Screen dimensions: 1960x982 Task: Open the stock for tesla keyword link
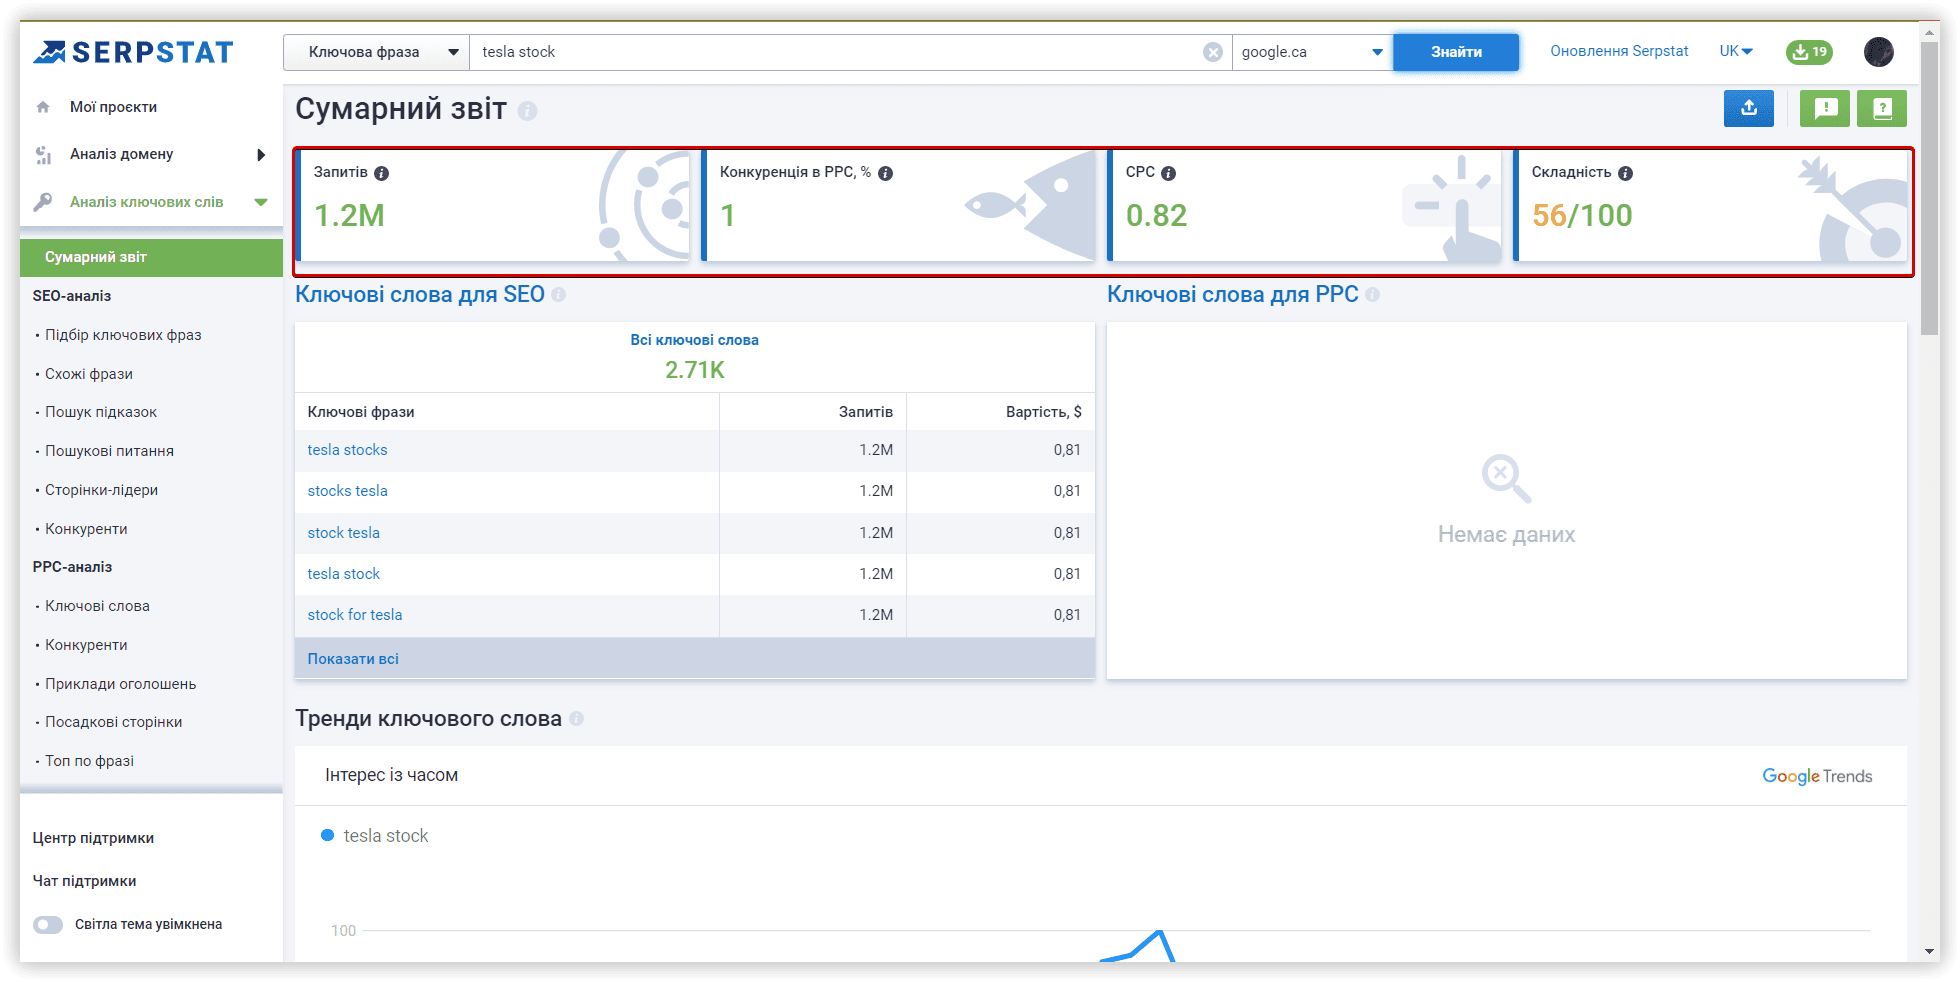[355, 615]
